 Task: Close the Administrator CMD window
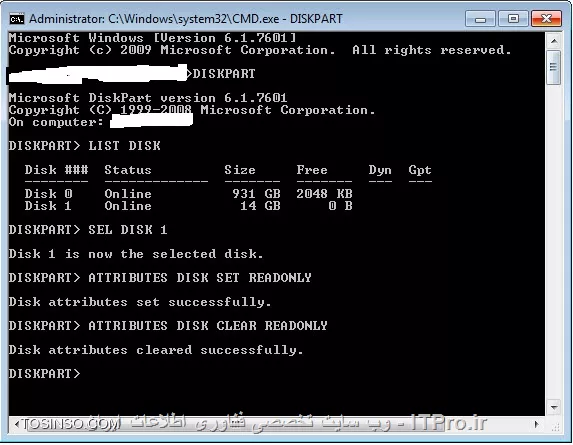coord(546,19)
